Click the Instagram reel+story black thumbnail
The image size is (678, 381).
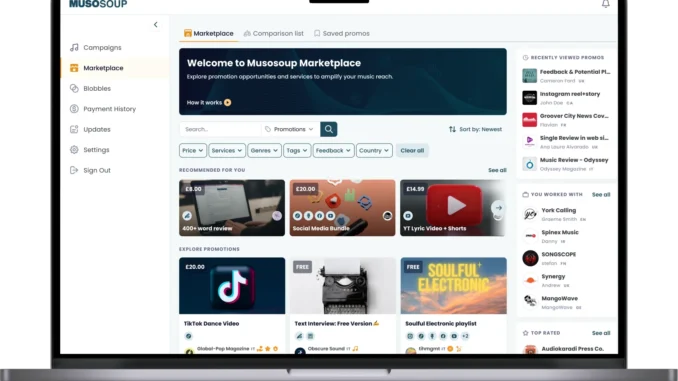coord(529,98)
